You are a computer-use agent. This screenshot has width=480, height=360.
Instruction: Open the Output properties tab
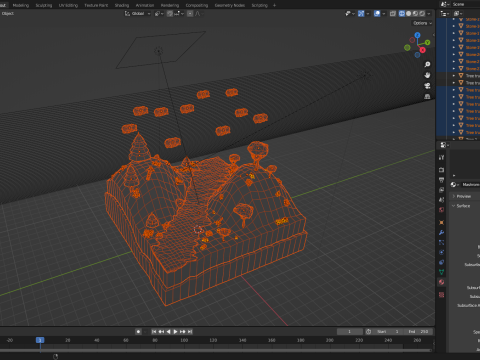click(x=441, y=180)
